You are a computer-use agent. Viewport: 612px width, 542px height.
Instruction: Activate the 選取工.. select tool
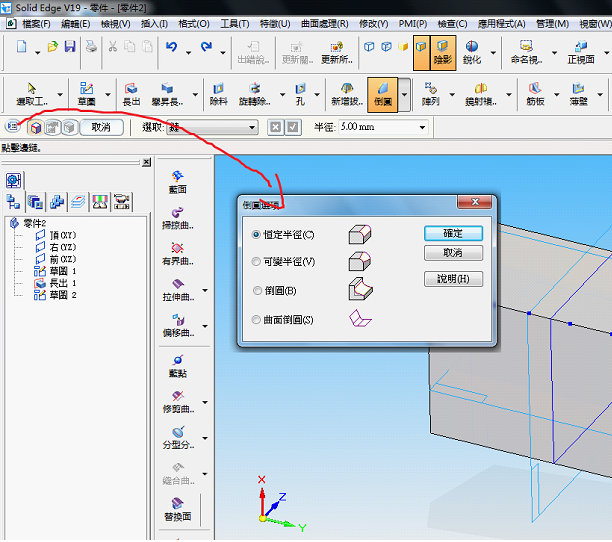click(32, 95)
